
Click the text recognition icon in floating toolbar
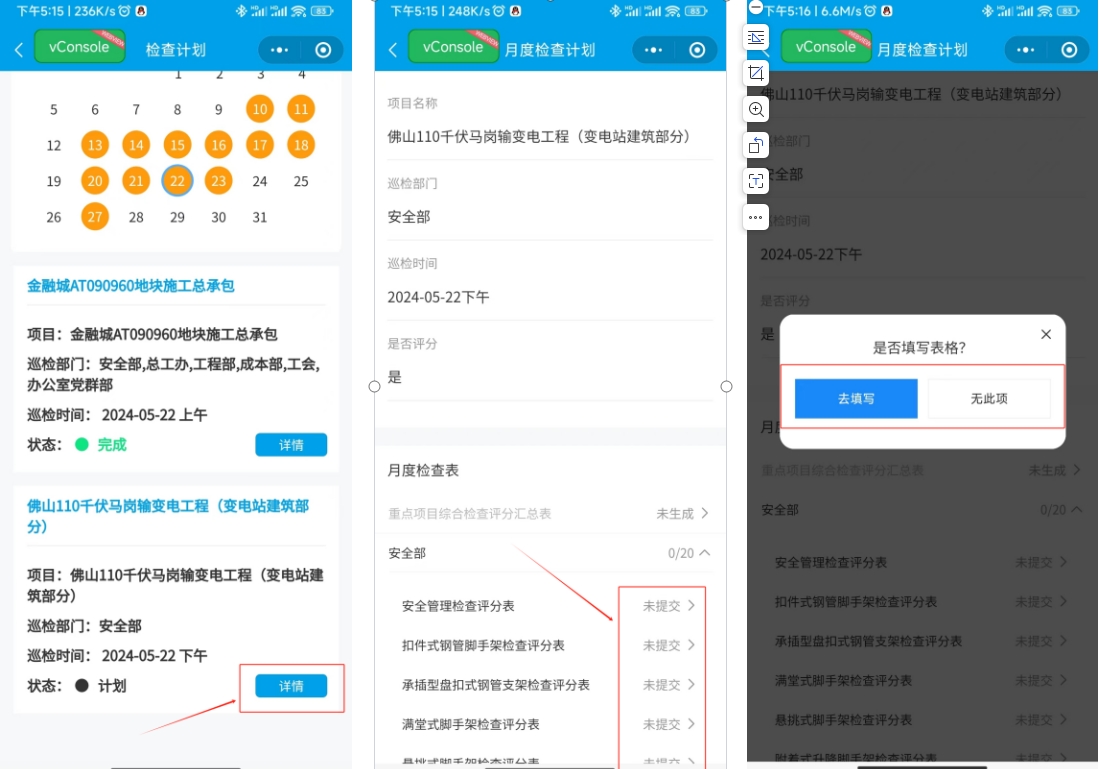[x=756, y=181]
